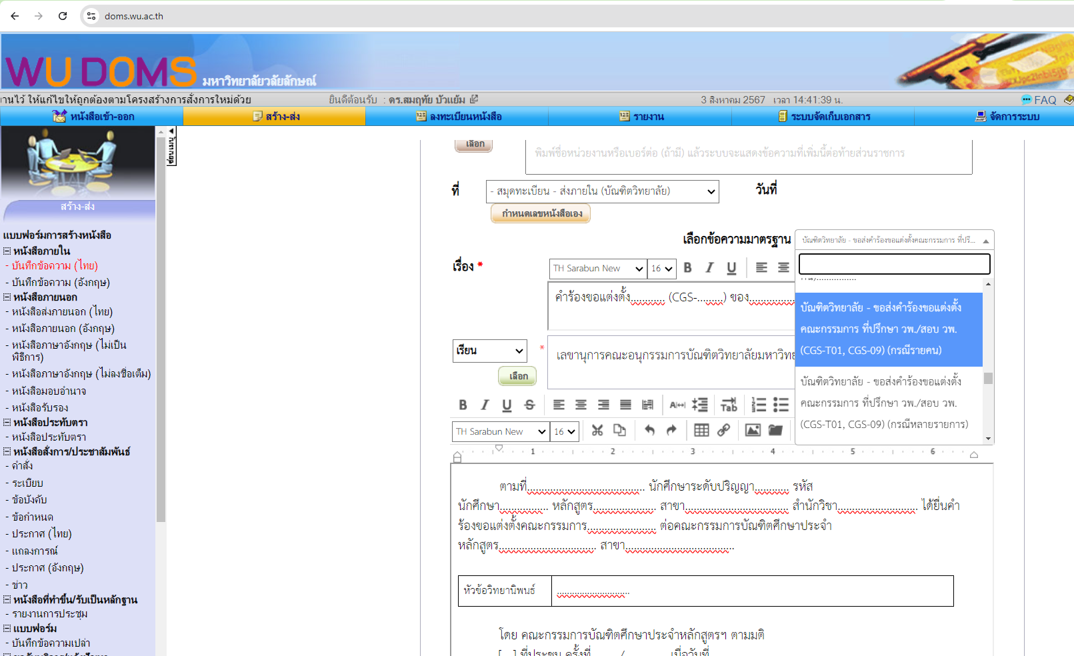
Task: Insert a table using the table icon
Action: [x=701, y=431]
